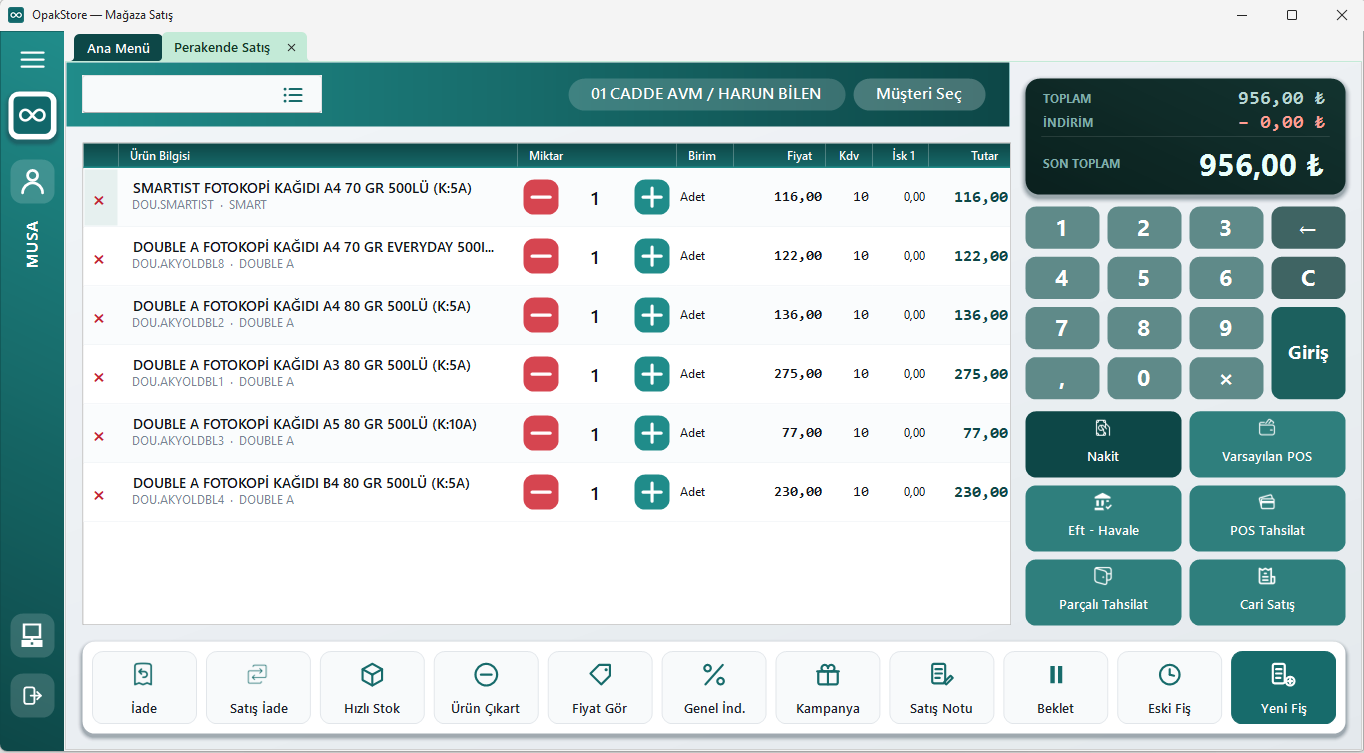This screenshot has width=1364, height=753.
Task: Choose Cari Satış option
Action: point(1267,592)
